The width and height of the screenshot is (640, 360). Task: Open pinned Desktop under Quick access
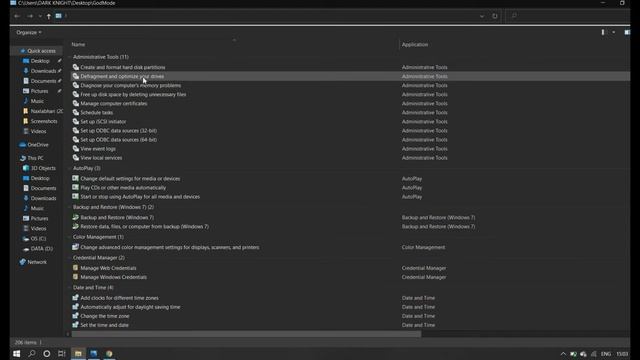point(40,61)
